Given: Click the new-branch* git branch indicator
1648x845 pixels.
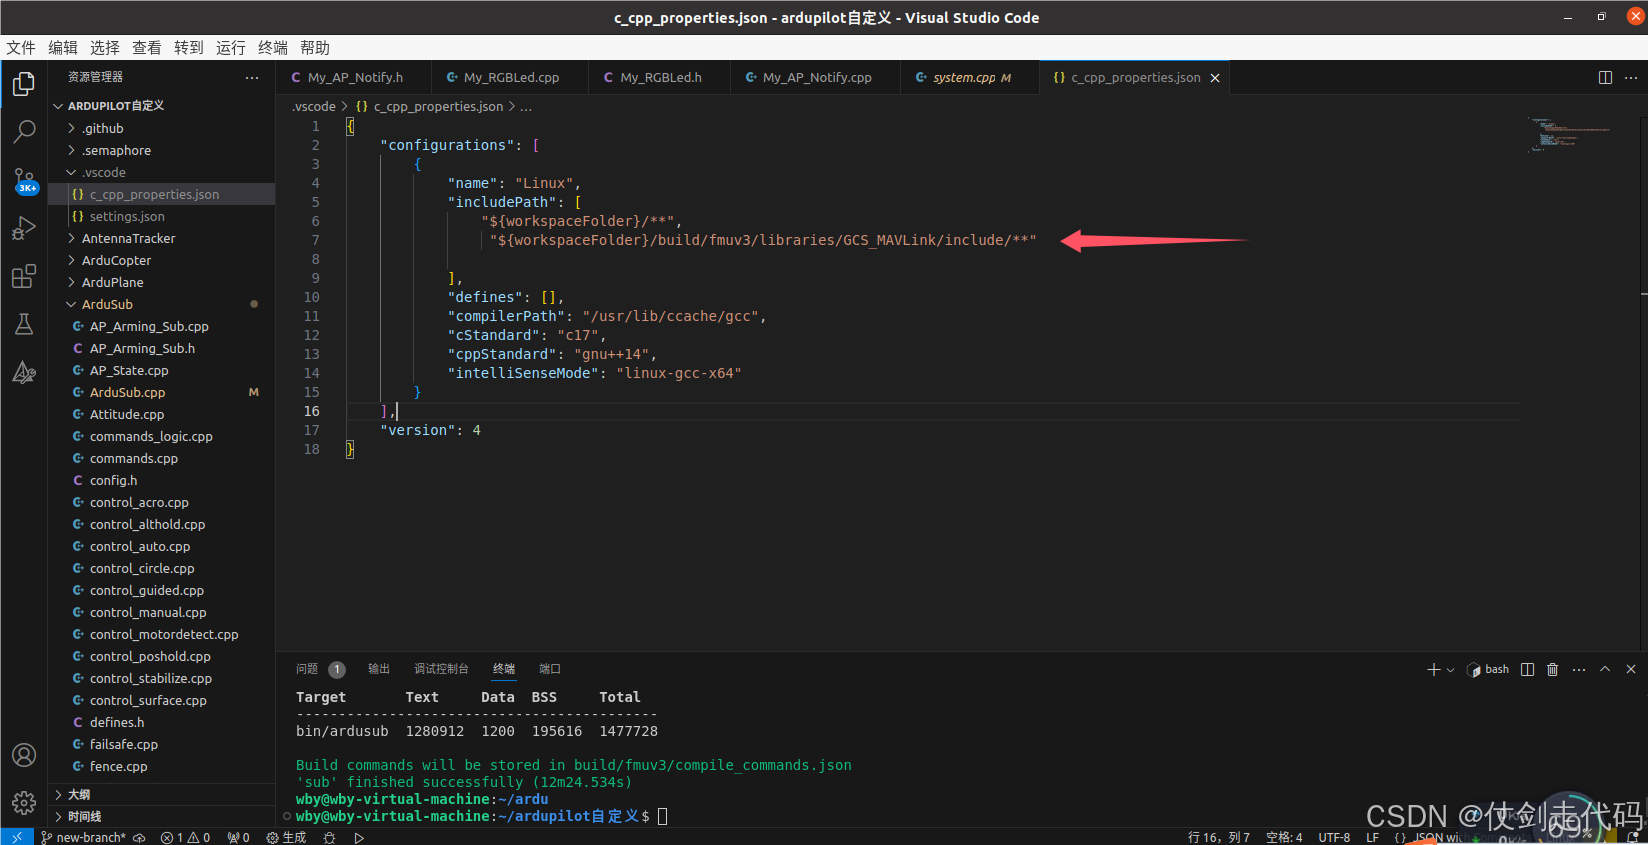Looking at the screenshot, I should click(84, 837).
